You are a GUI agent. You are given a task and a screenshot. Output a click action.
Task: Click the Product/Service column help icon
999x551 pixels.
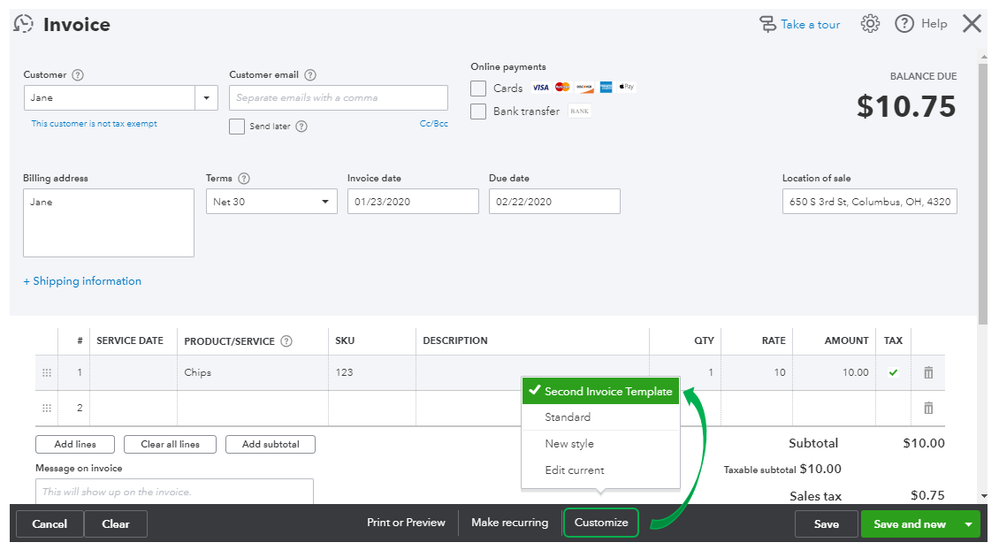pos(287,341)
